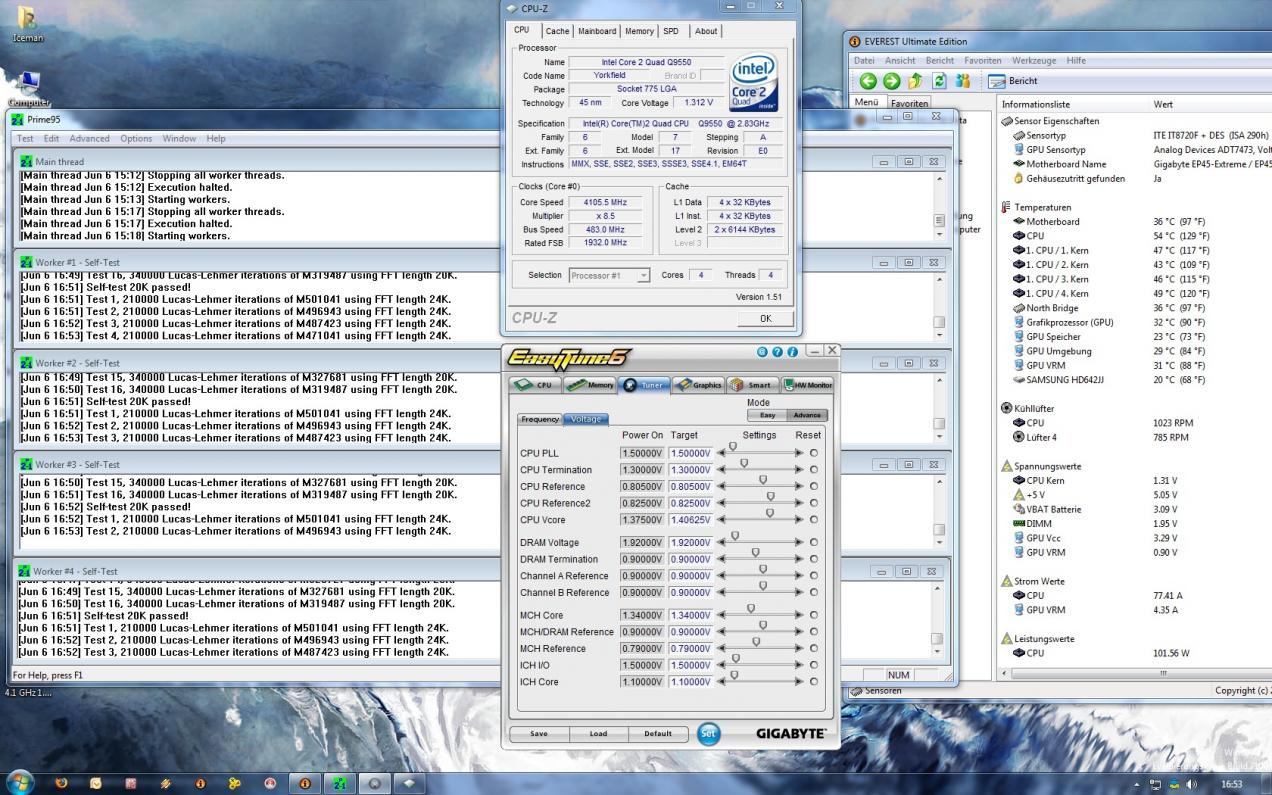Decrease CPU Vcore with left arrow
1272x795 pixels.
click(722, 520)
